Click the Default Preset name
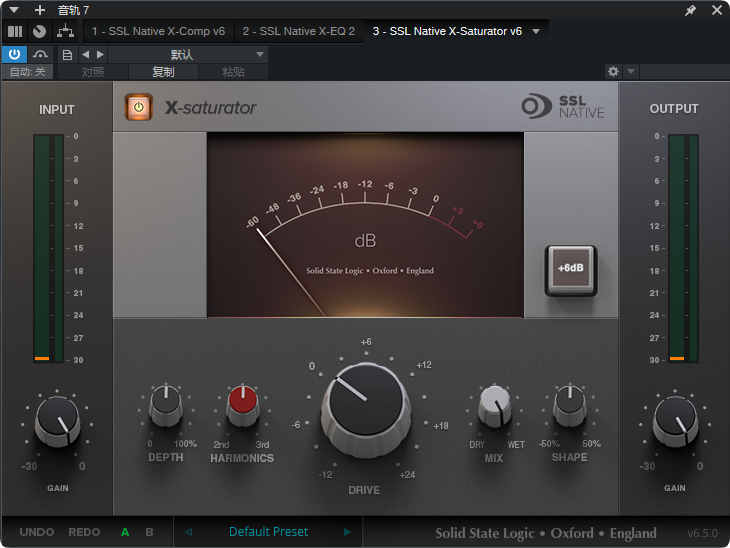Image resolution: width=730 pixels, height=548 pixels. [268, 532]
